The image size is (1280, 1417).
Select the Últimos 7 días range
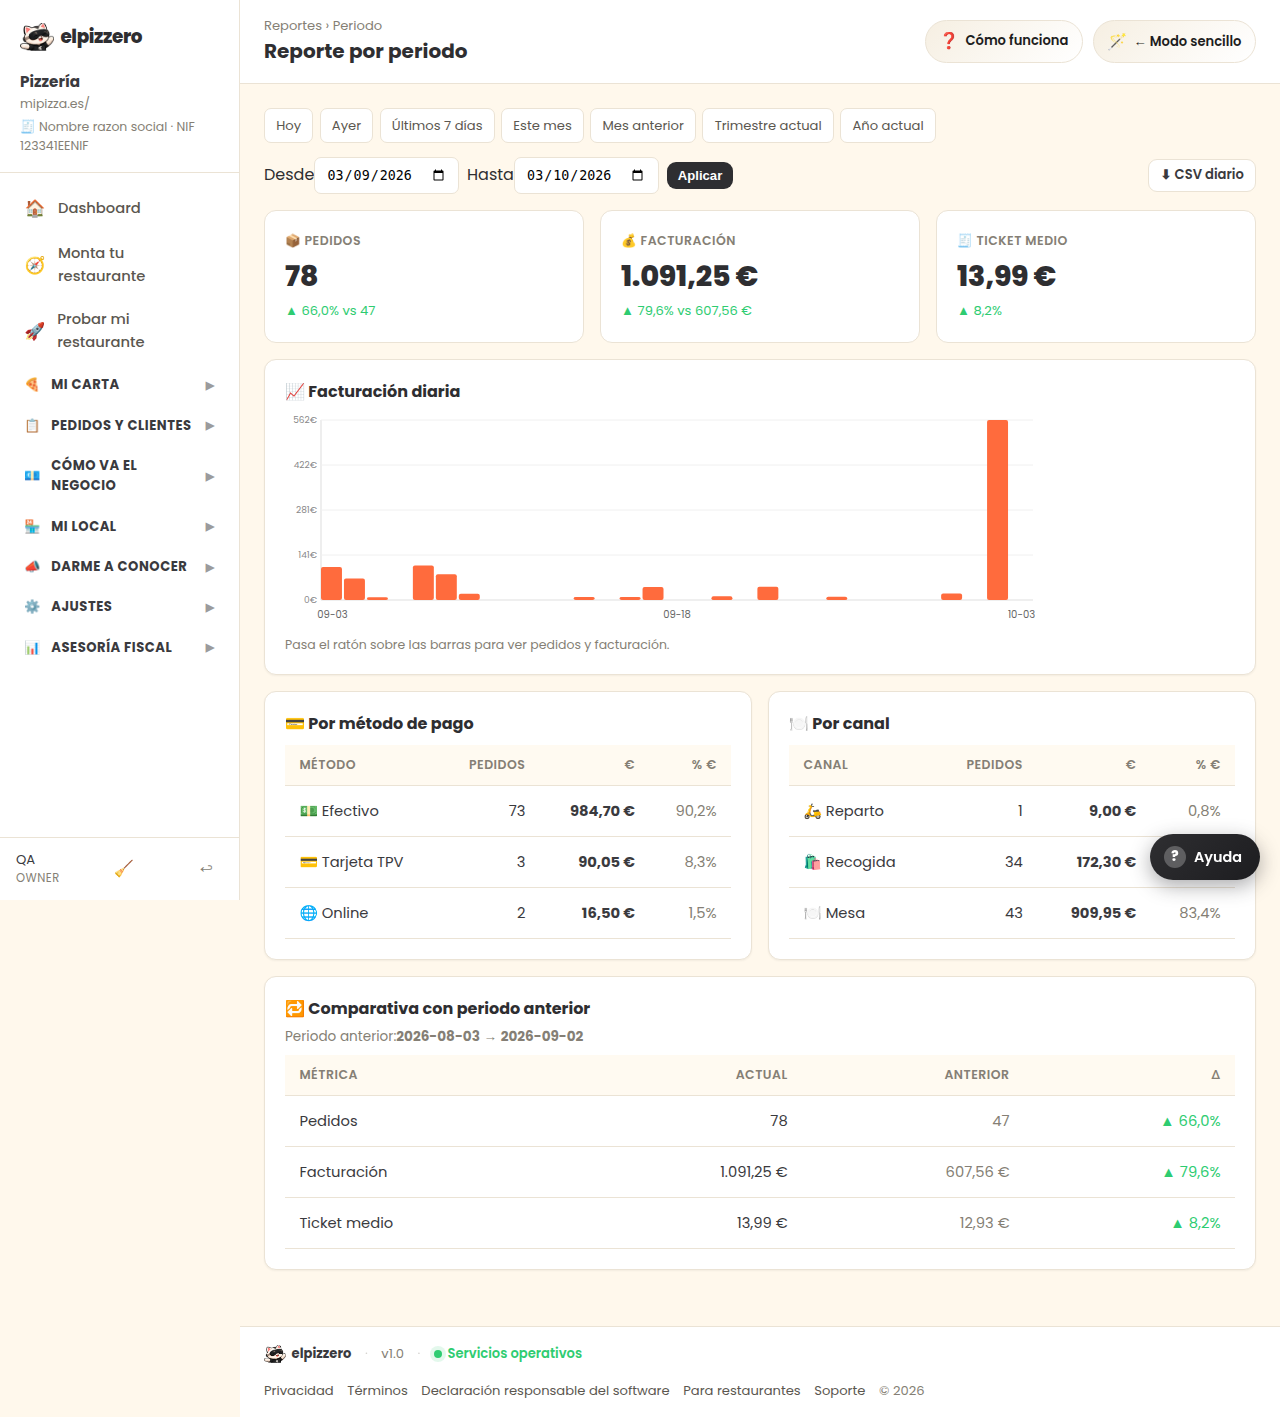tap(437, 126)
